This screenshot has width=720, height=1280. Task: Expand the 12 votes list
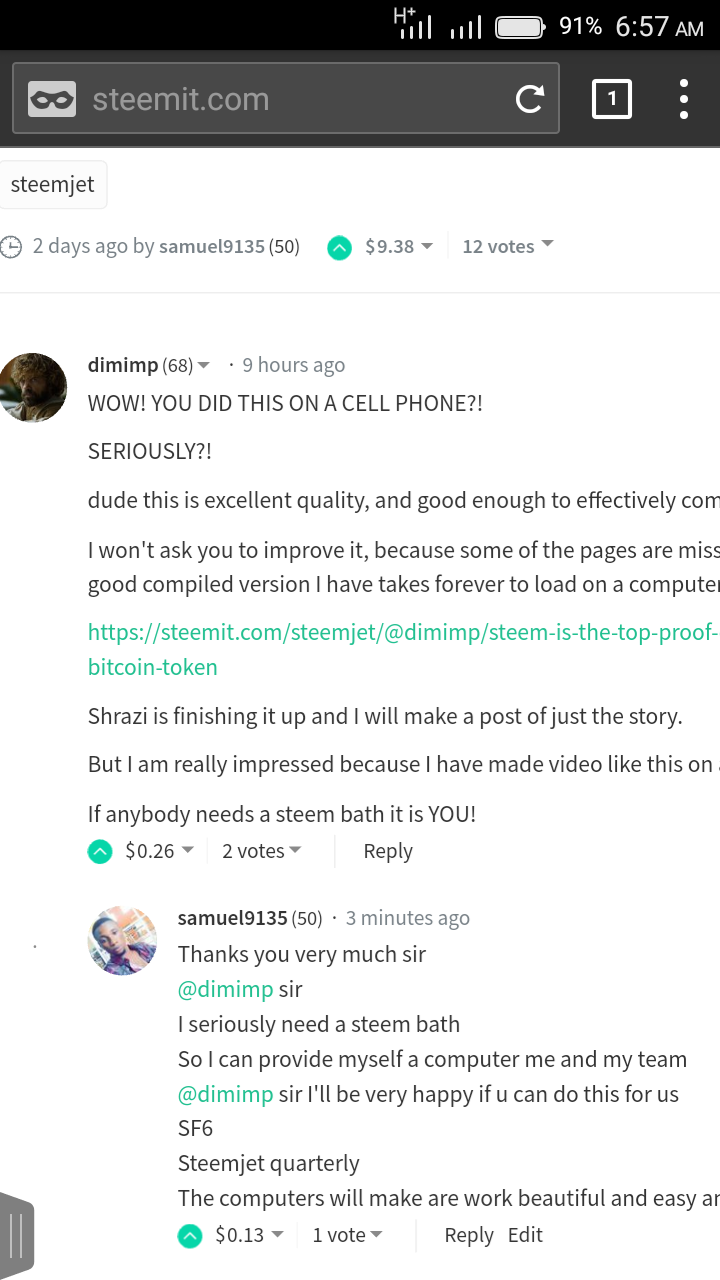[x=507, y=246]
